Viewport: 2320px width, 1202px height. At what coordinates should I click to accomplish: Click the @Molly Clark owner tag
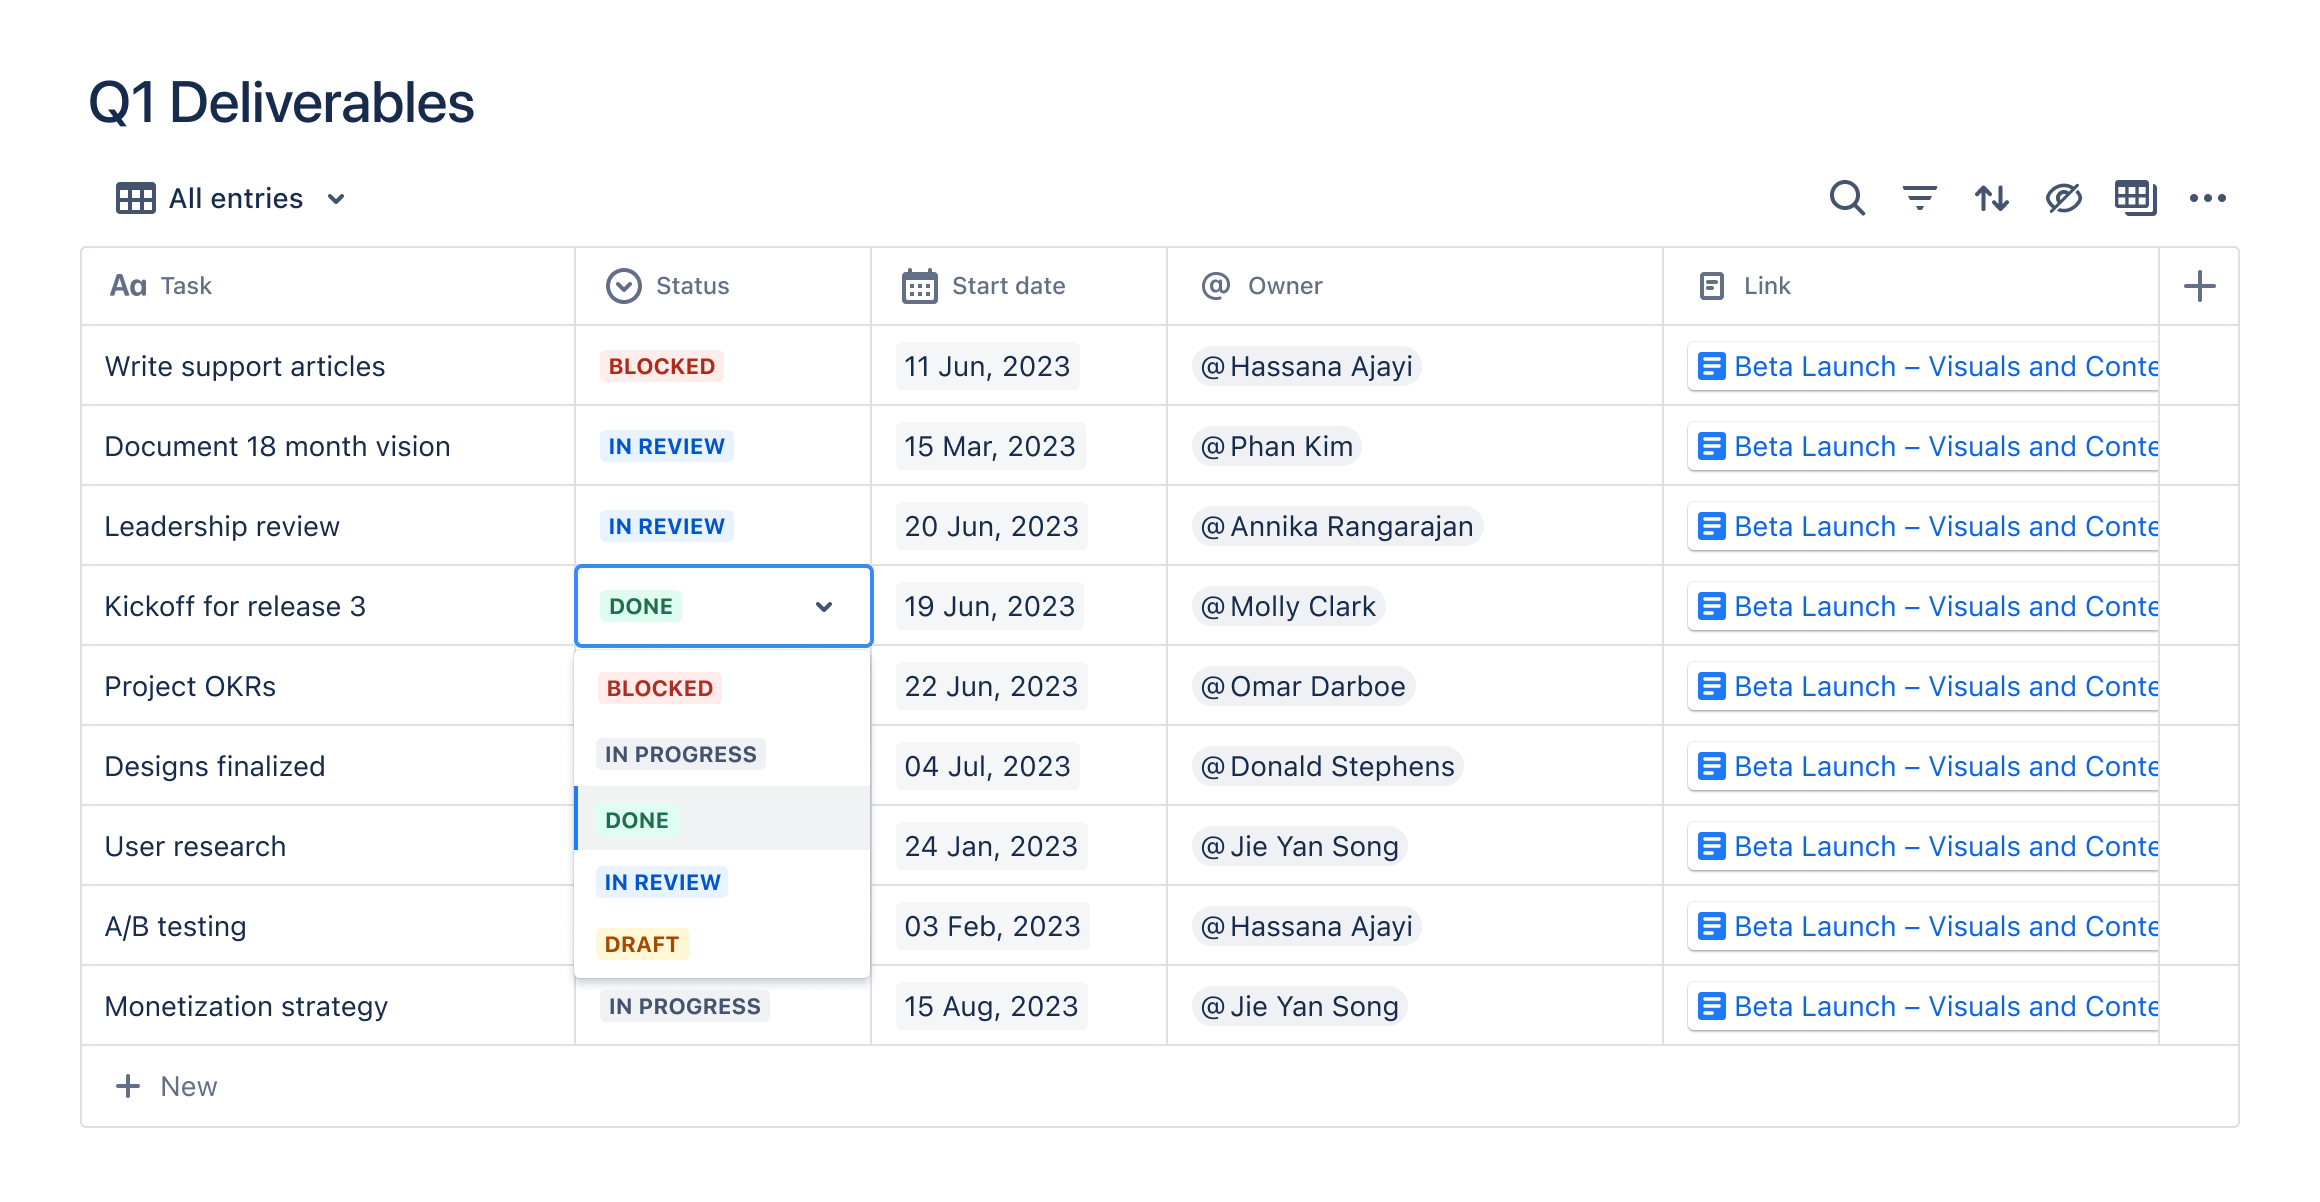coord(1287,606)
